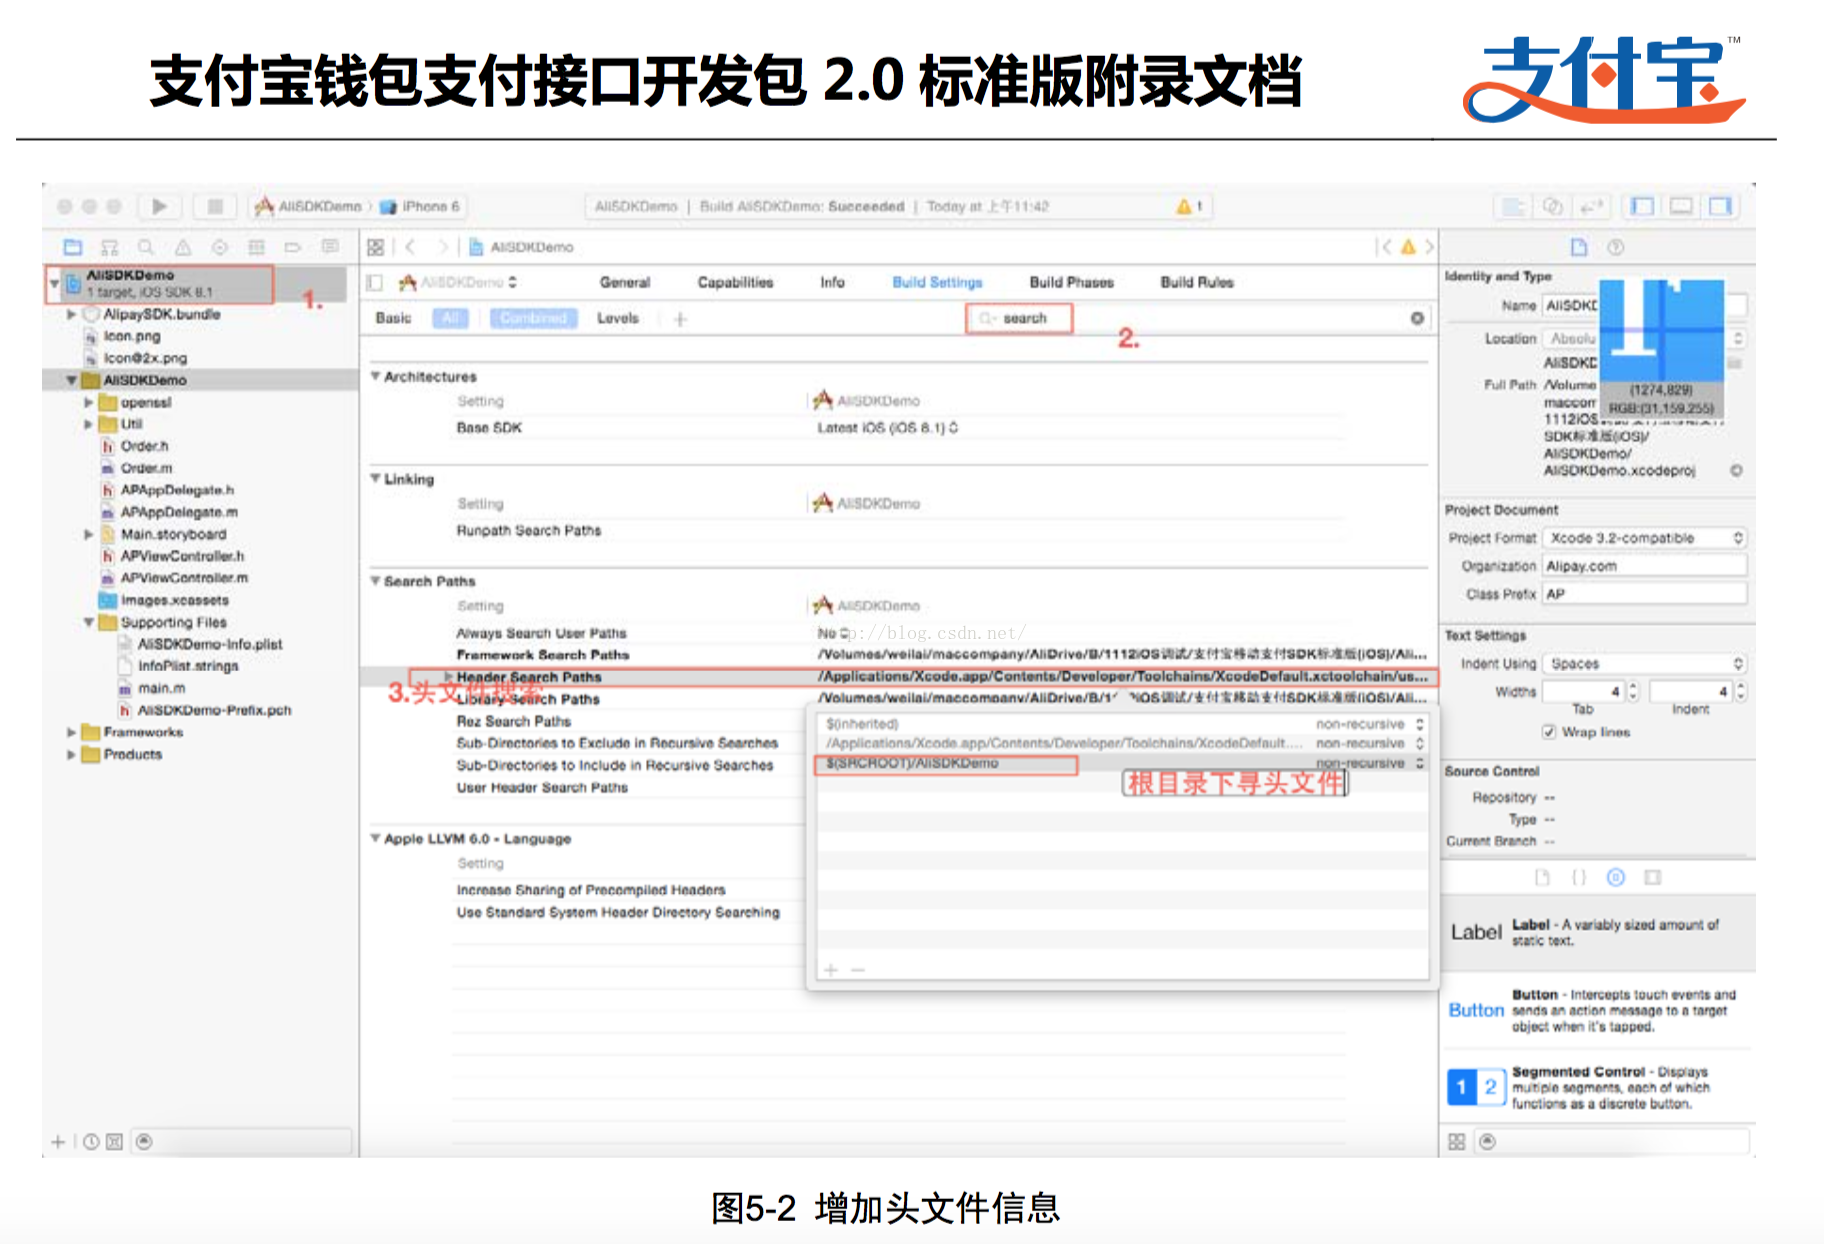Open the AliSDKDemo target selector popup
This screenshot has height=1244, width=1824.
[458, 282]
